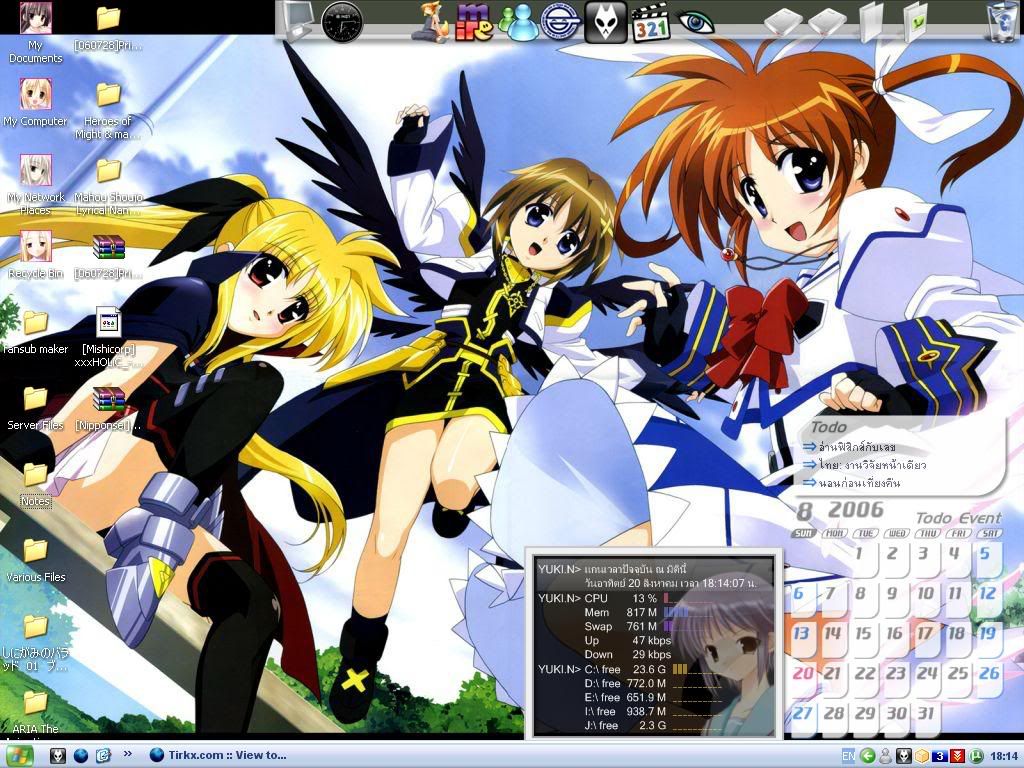Select day 26 on the calendar
Screen dimensions: 1024x768
989,673
